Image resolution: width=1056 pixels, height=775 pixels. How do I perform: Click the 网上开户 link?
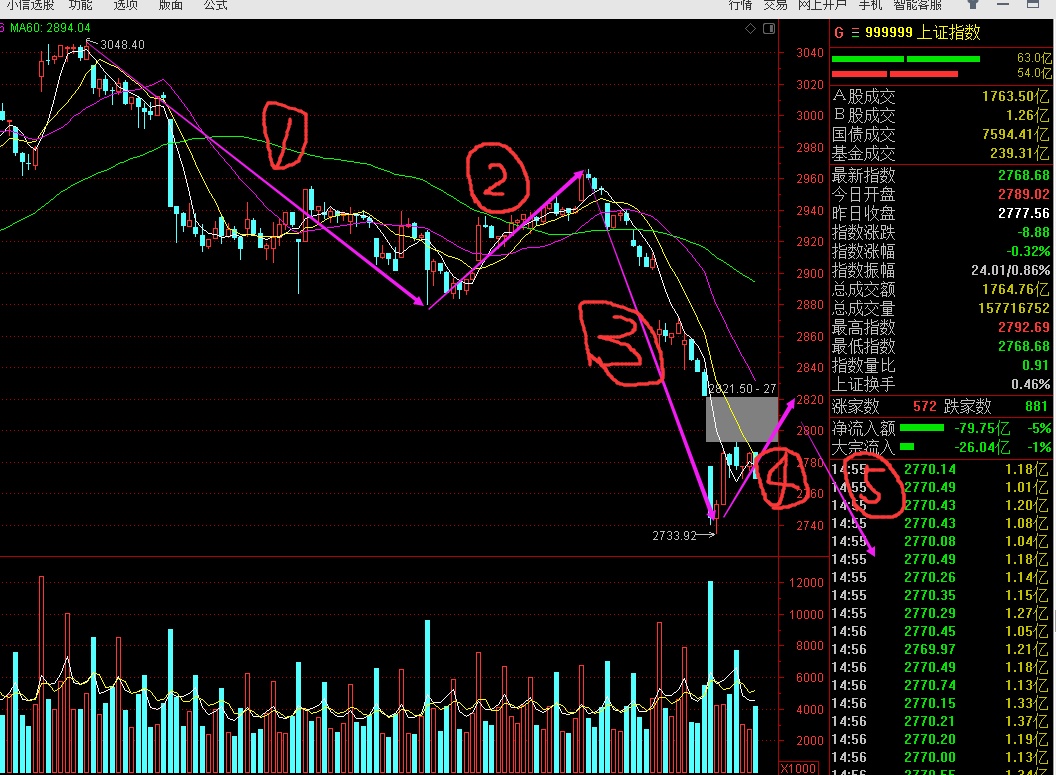pyautogui.click(x=822, y=5)
